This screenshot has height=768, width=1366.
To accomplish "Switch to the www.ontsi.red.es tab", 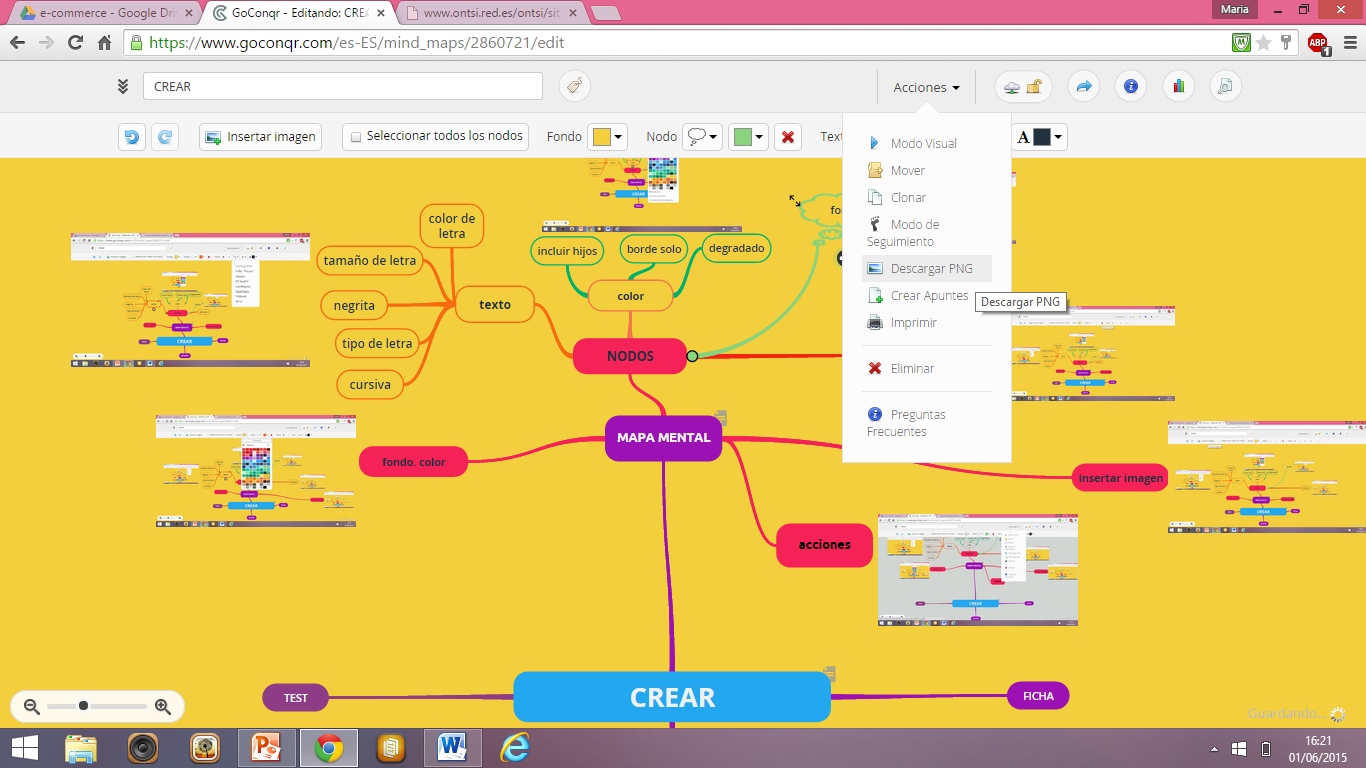I will [489, 13].
